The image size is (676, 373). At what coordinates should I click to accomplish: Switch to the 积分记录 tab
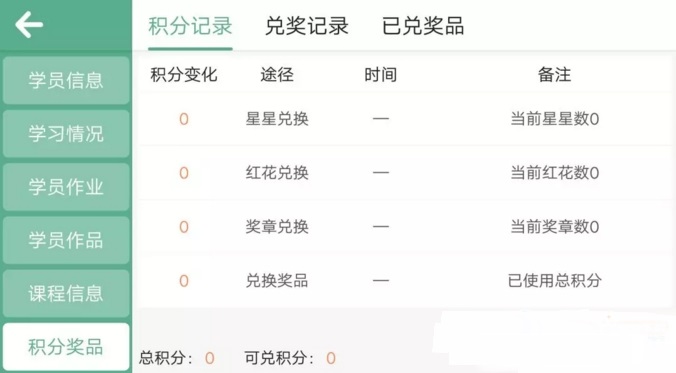coord(190,26)
